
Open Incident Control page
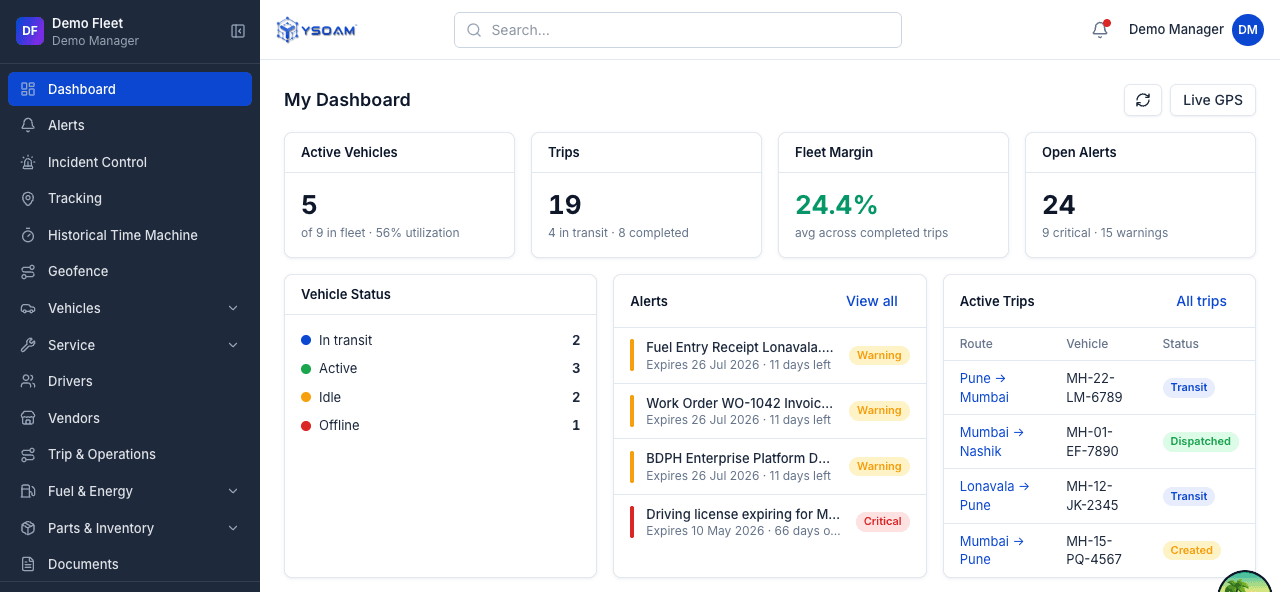[x=130, y=162]
